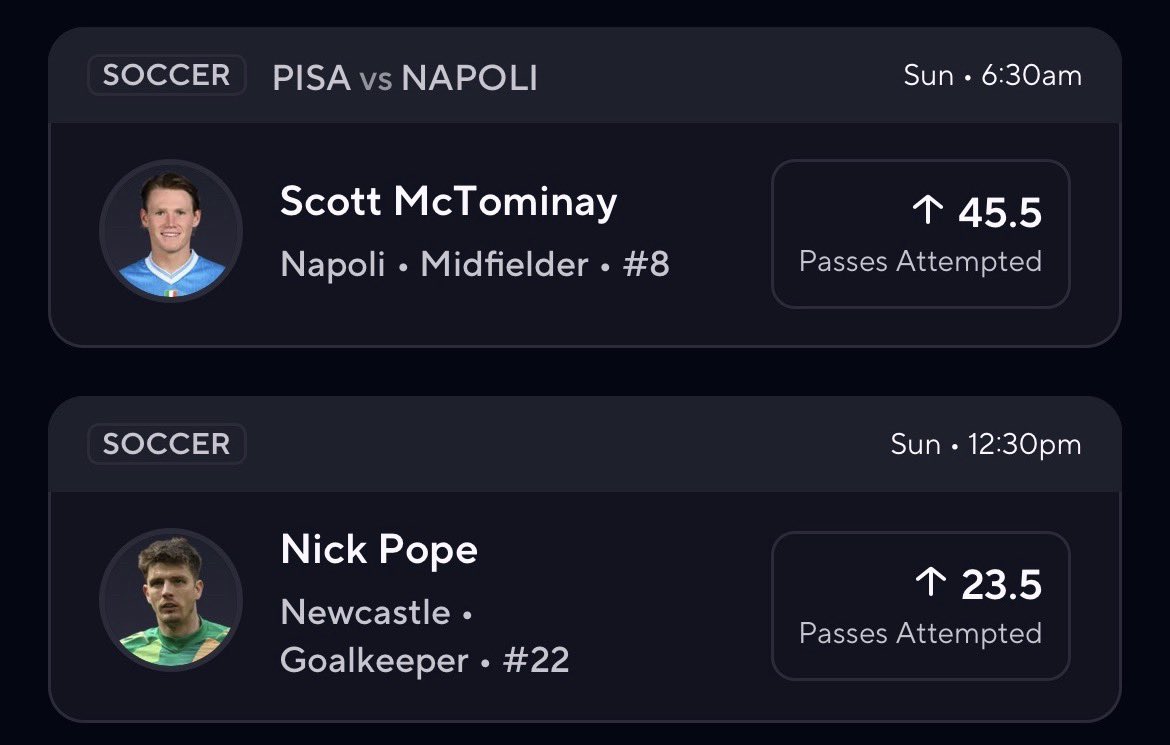Click Napoli Midfielder #8 details text
This screenshot has width=1170, height=745.
475,264
